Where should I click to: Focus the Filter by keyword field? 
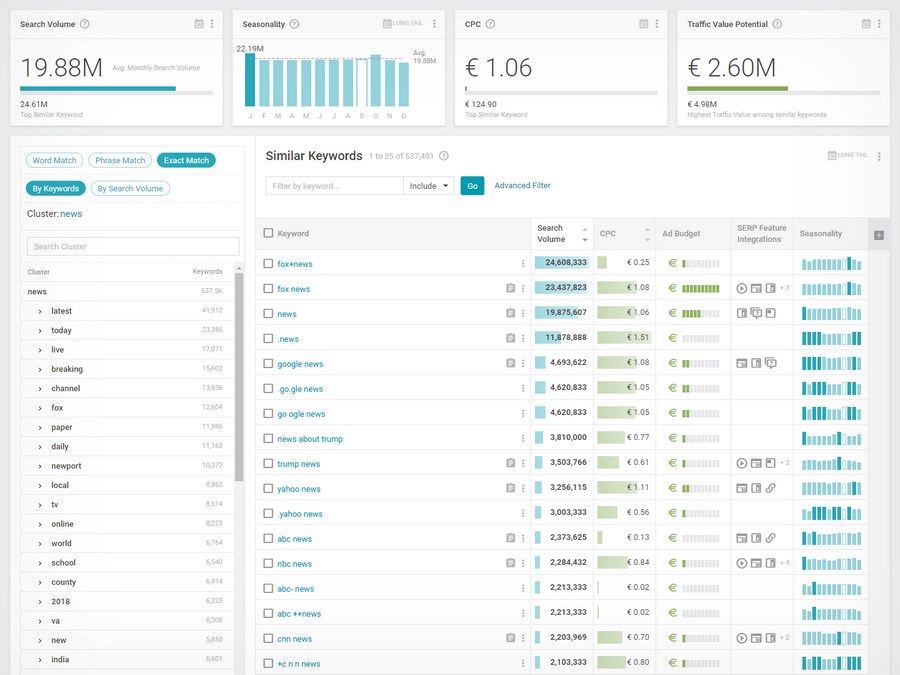pos(335,186)
